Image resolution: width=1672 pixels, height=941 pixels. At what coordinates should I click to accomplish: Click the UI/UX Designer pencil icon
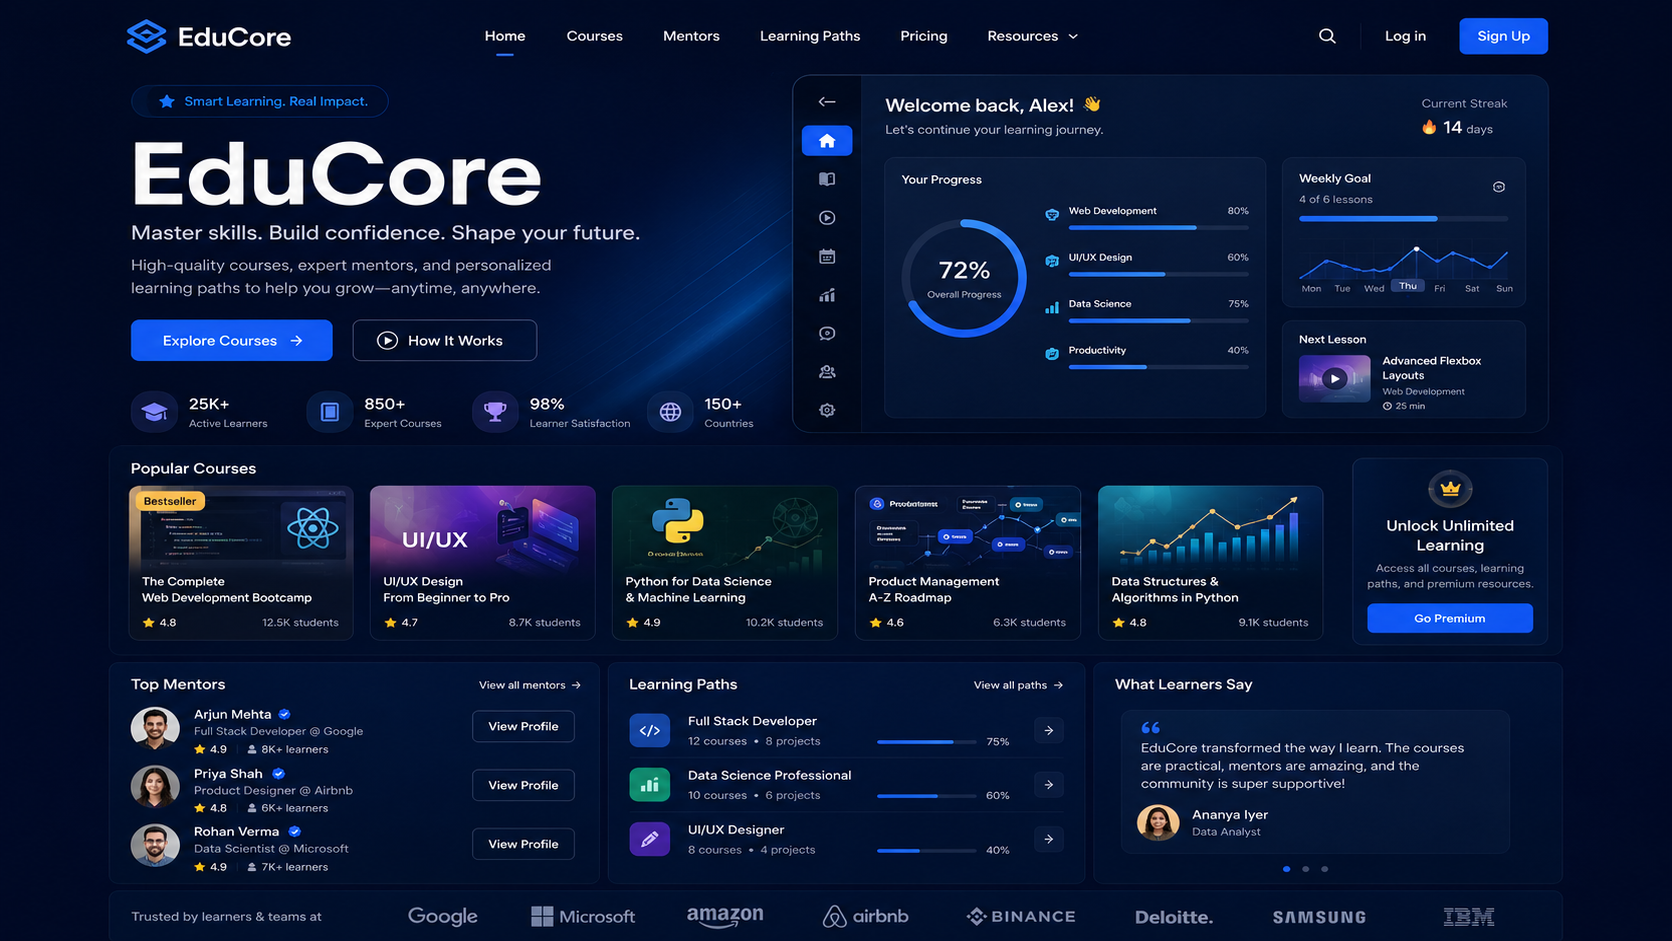(x=650, y=839)
